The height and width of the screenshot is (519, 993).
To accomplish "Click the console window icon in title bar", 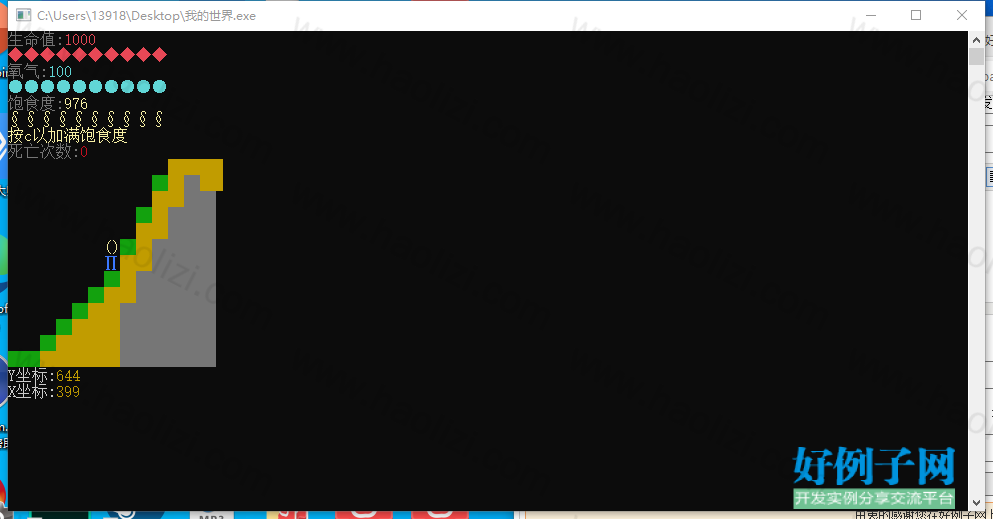I will [23, 15].
